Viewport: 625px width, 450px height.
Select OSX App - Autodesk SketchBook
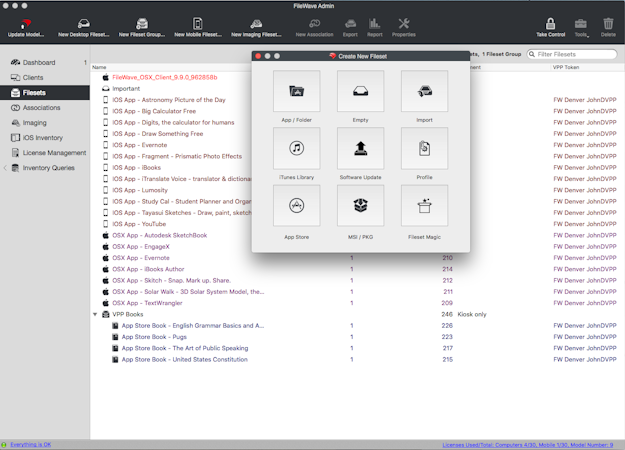(159, 236)
